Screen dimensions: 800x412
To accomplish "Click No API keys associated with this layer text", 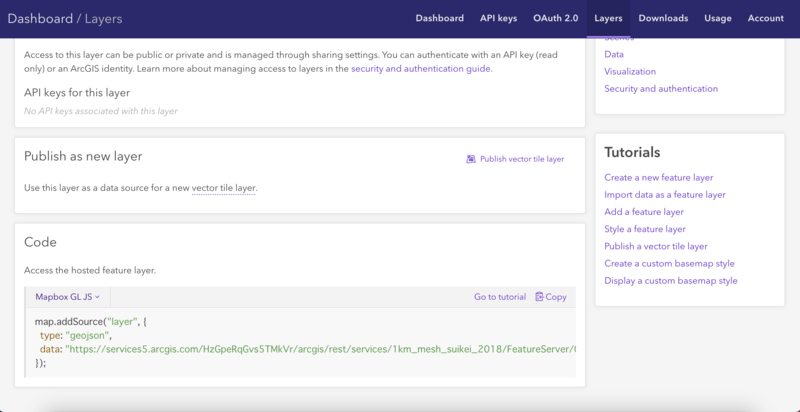I will (101, 111).
